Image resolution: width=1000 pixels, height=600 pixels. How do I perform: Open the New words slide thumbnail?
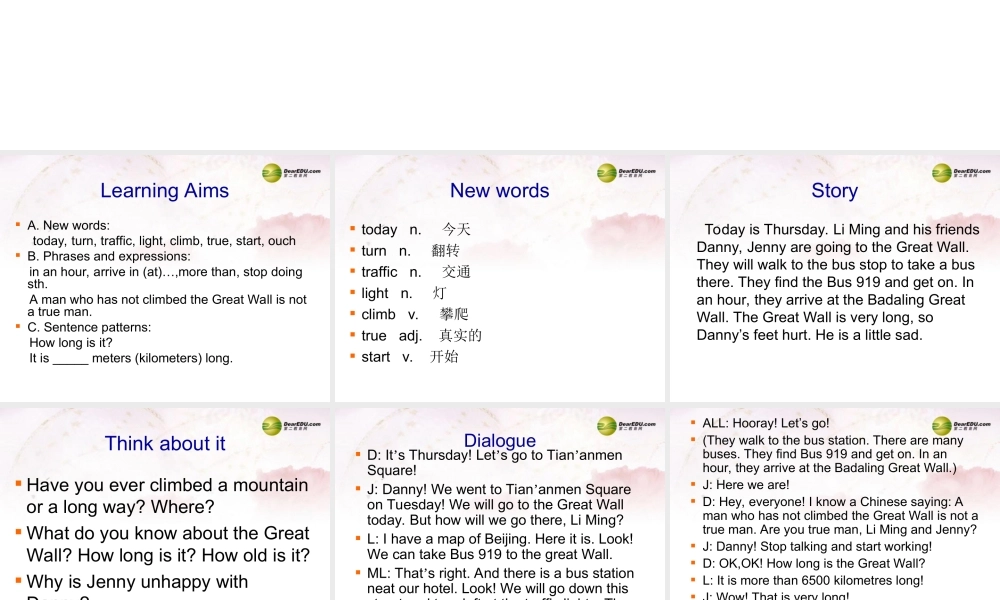click(499, 278)
